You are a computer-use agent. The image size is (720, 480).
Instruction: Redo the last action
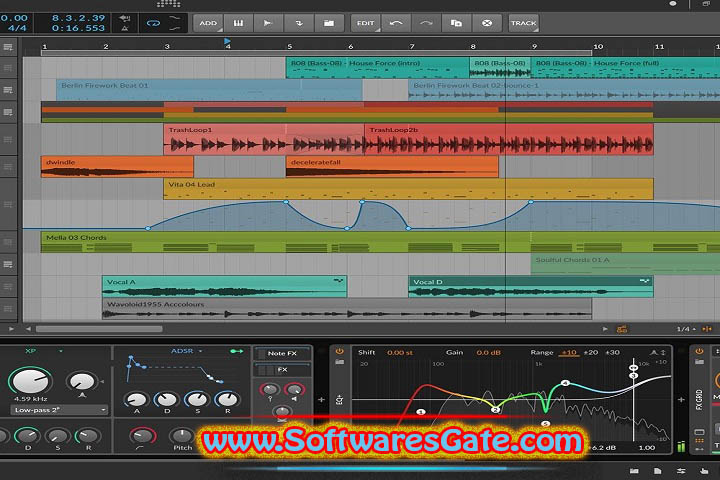pos(426,23)
